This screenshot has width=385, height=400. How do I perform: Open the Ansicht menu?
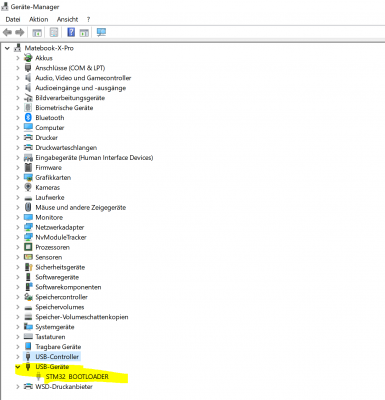(67, 19)
